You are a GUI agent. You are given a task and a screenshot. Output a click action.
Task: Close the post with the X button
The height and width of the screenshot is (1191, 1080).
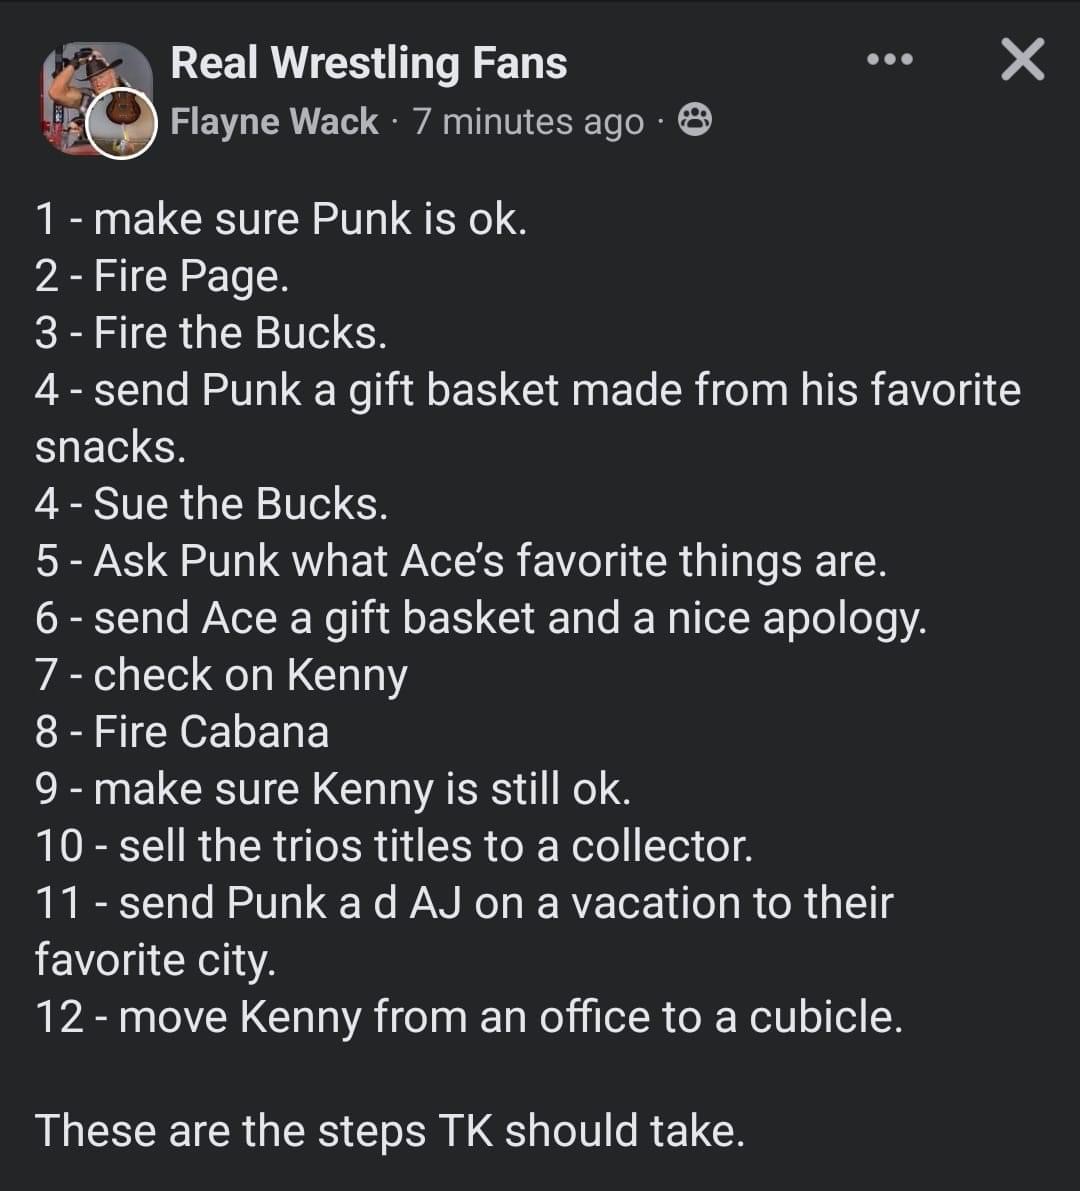coord(1022,60)
